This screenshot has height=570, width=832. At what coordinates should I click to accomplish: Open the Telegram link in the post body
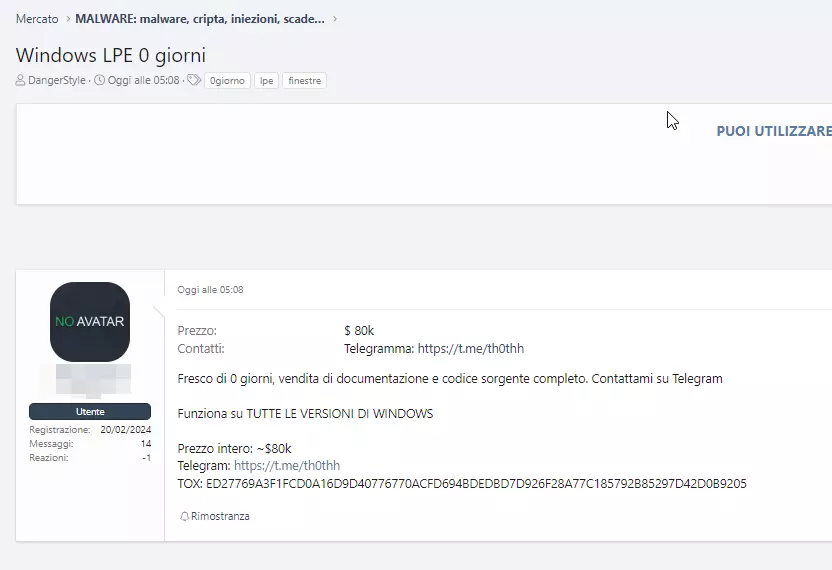click(287, 465)
